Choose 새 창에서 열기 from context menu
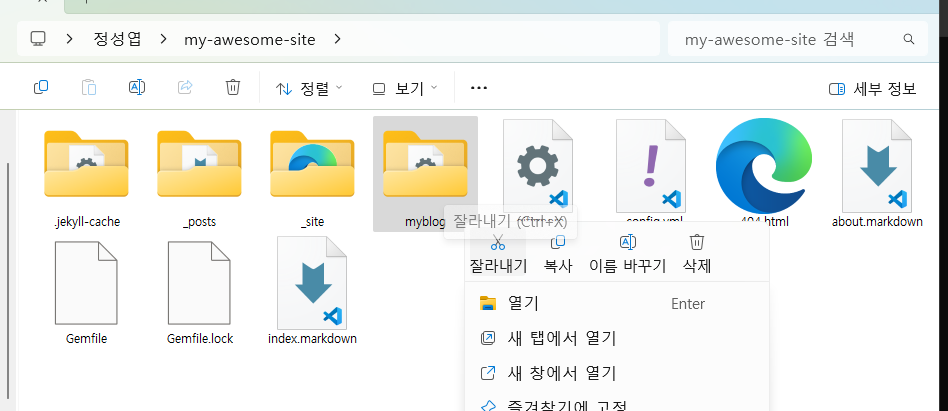This screenshot has height=411, width=948. click(617, 373)
